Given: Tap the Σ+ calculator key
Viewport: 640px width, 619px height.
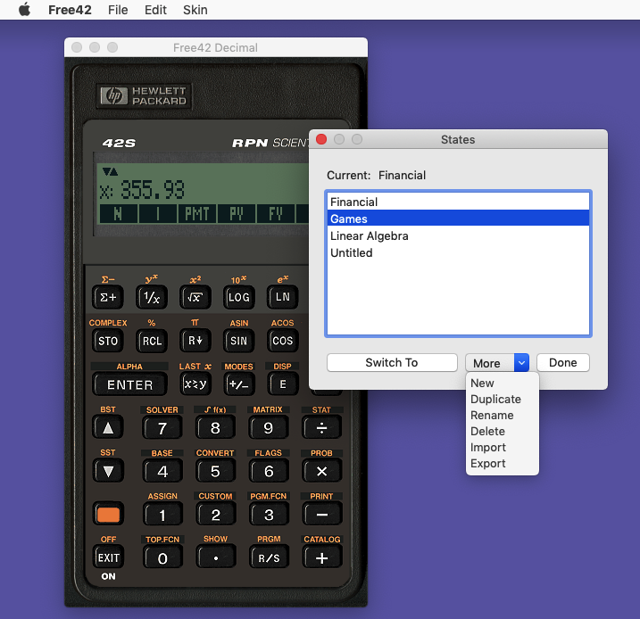Looking at the screenshot, I should pyautogui.click(x=108, y=297).
